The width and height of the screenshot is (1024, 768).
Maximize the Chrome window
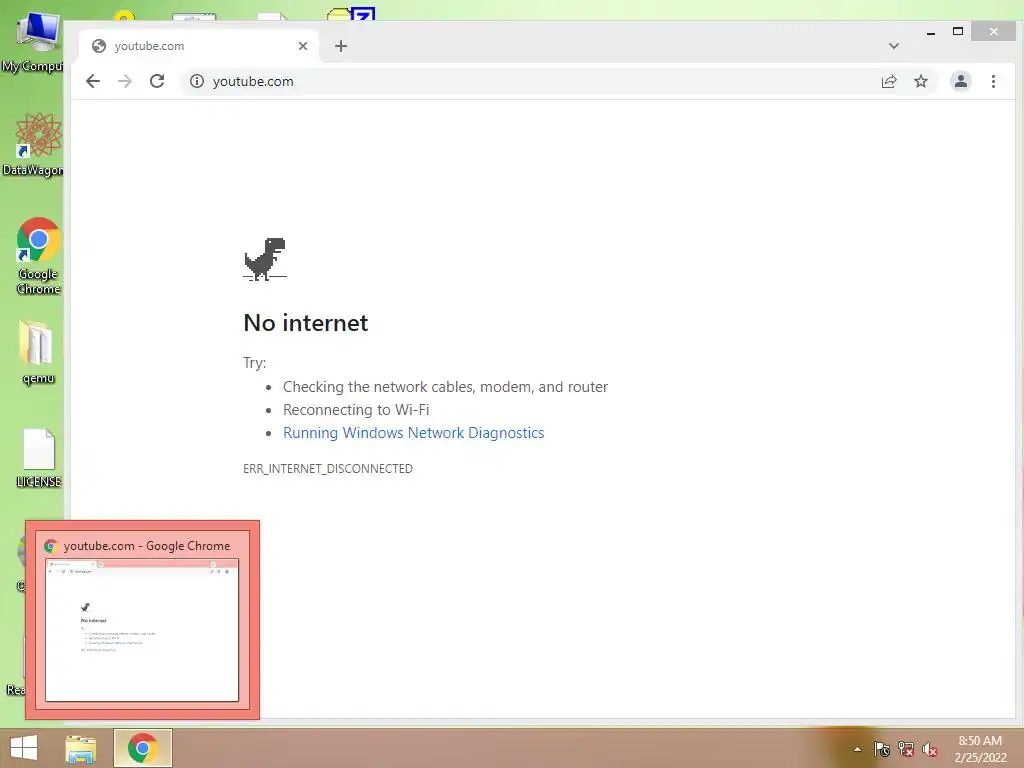[958, 31]
